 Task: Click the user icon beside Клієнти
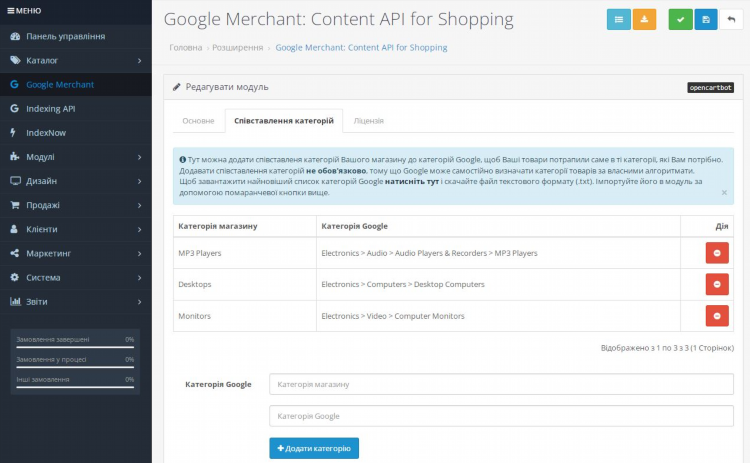(x=14, y=229)
